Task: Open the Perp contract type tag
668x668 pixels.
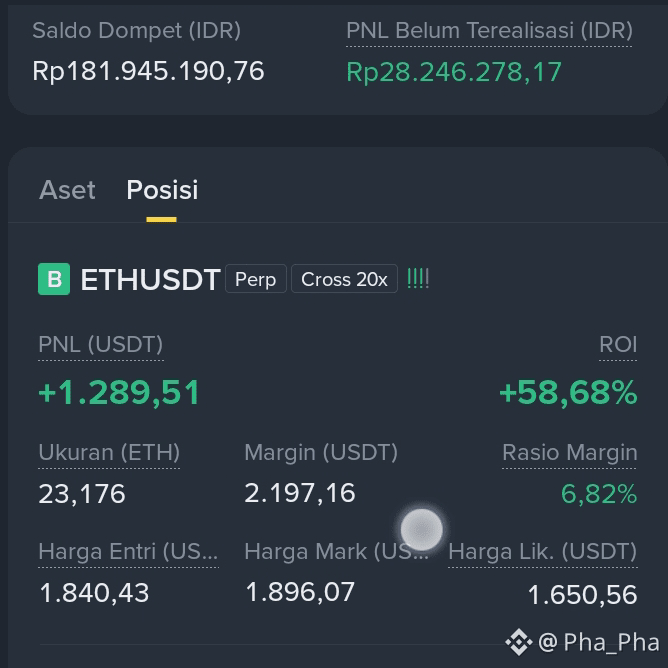Action: [x=256, y=279]
